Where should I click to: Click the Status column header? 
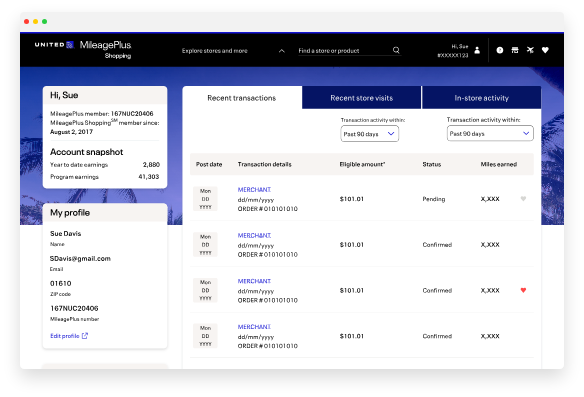point(432,164)
